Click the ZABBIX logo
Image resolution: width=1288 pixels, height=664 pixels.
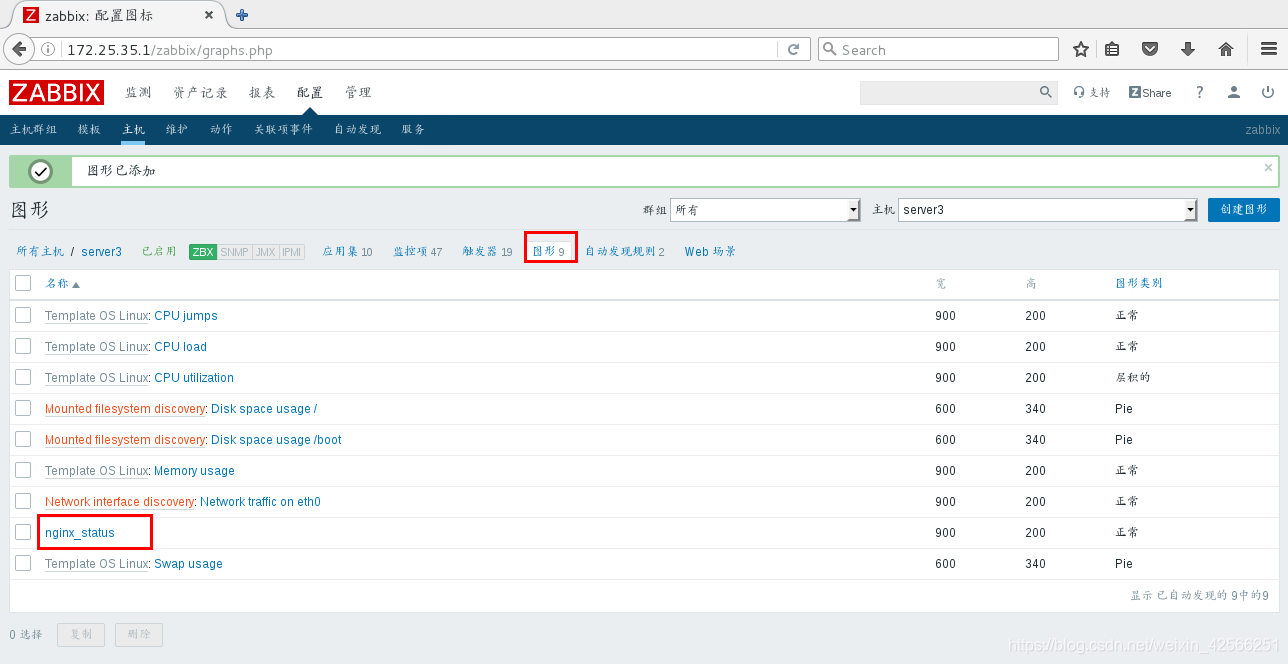pos(56,93)
